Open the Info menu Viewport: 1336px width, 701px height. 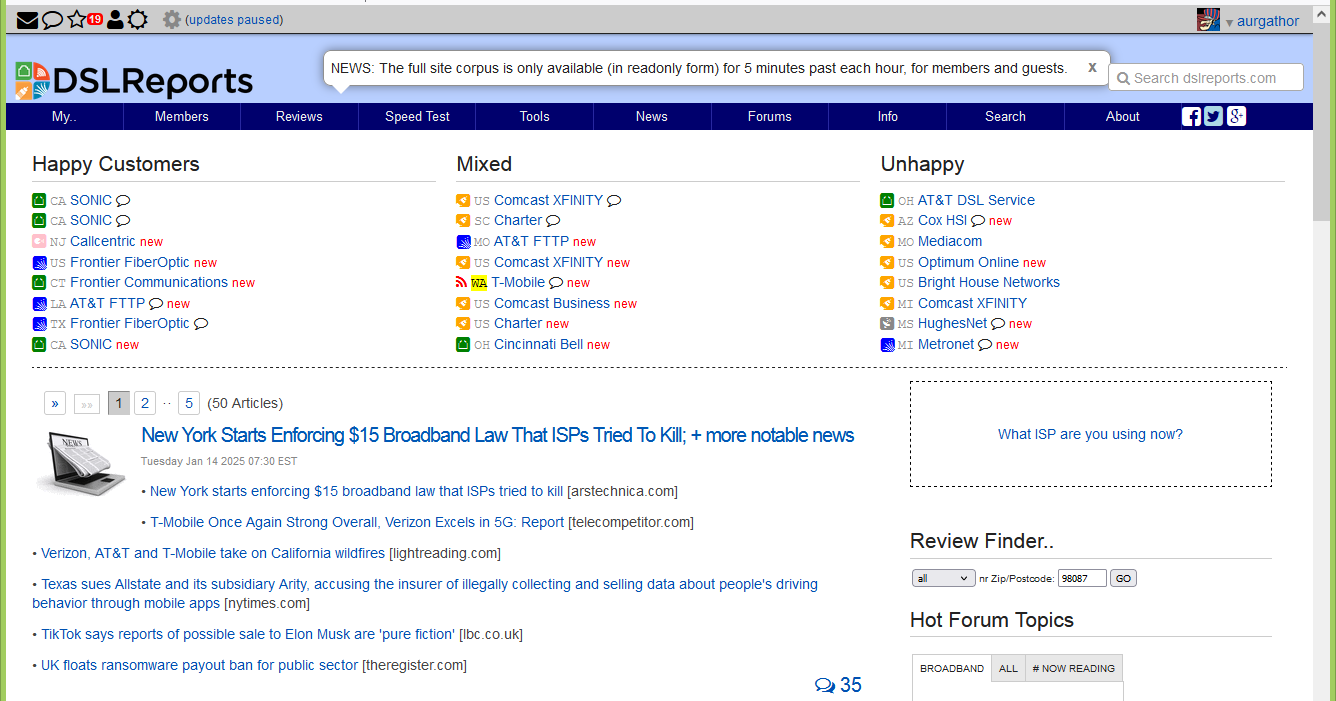[x=888, y=116]
